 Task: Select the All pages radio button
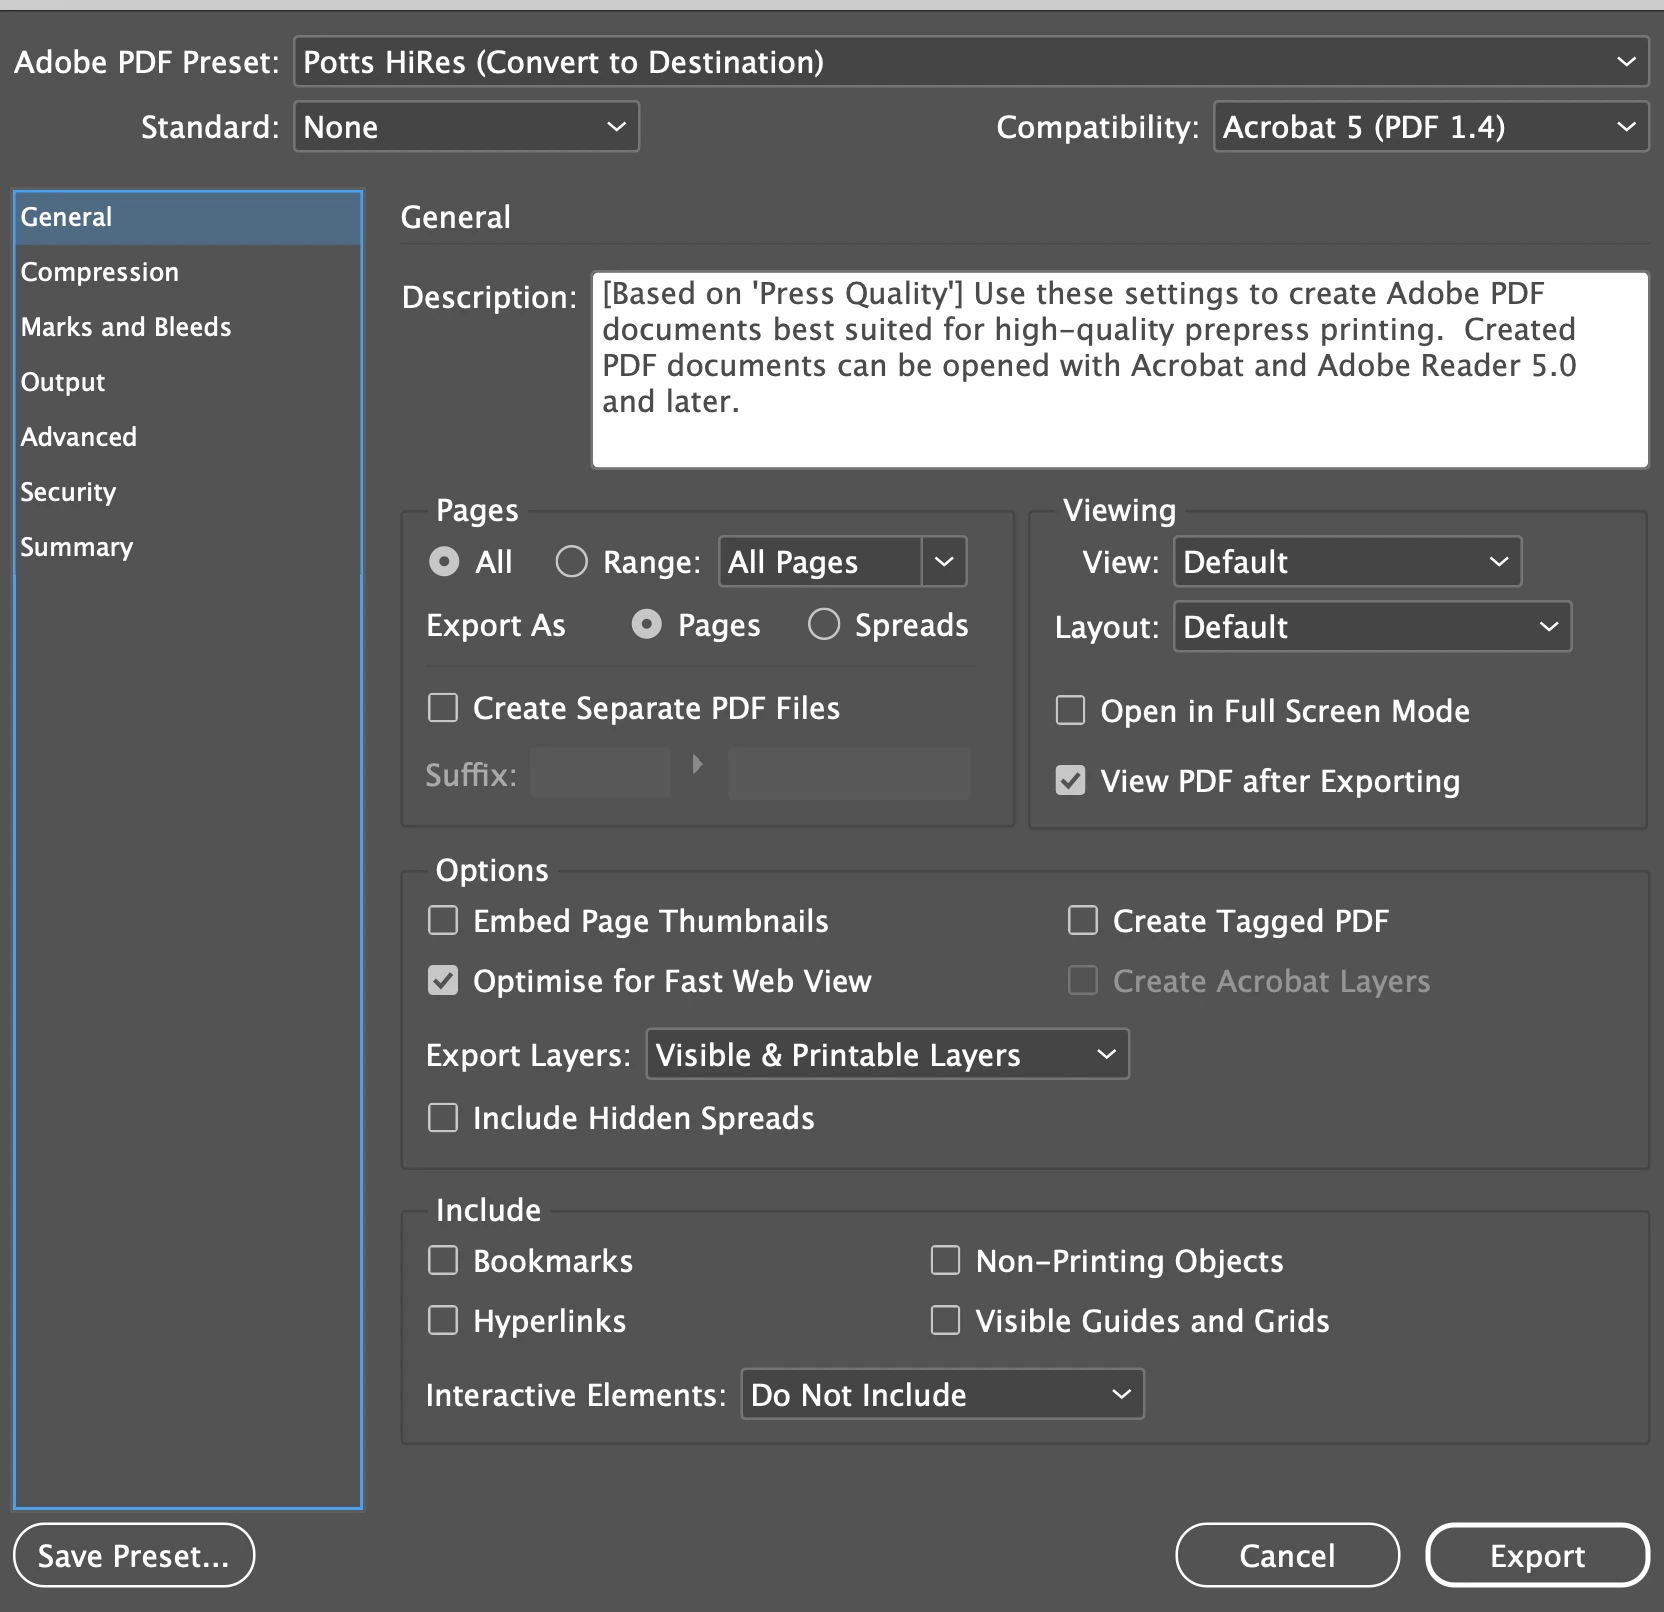pos(444,562)
